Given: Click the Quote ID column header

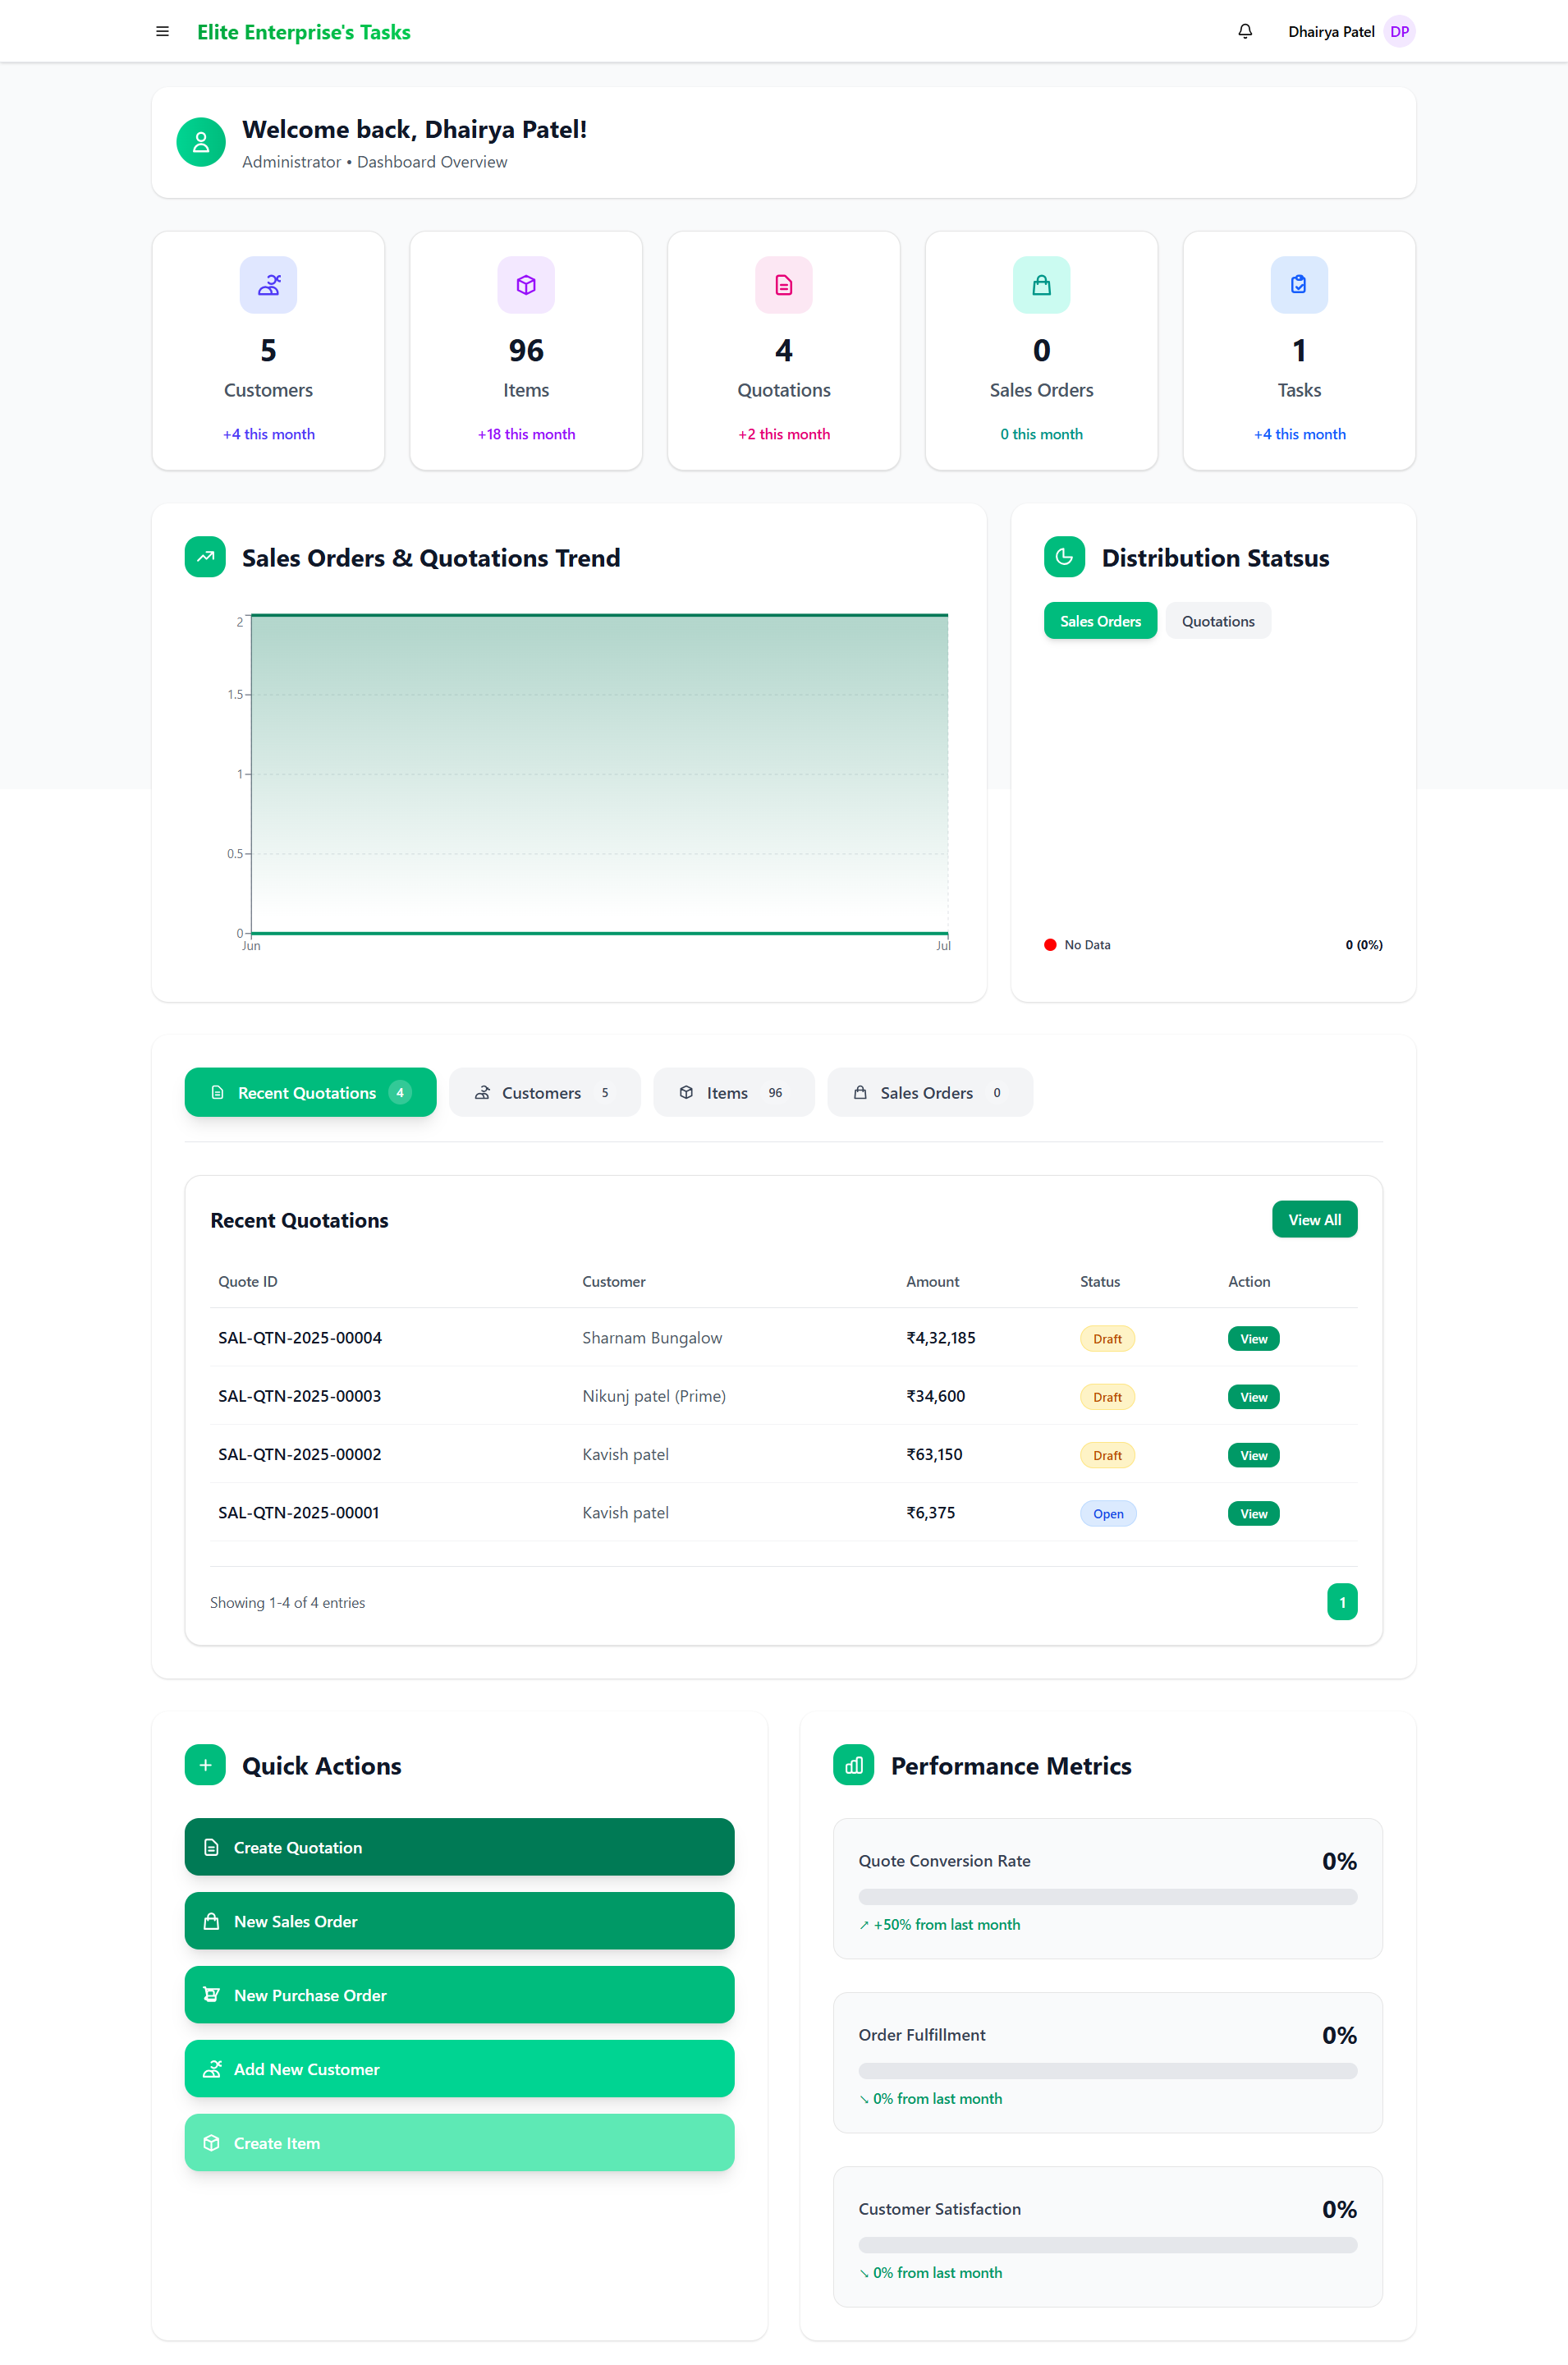Looking at the screenshot, I should [248, 1282].
